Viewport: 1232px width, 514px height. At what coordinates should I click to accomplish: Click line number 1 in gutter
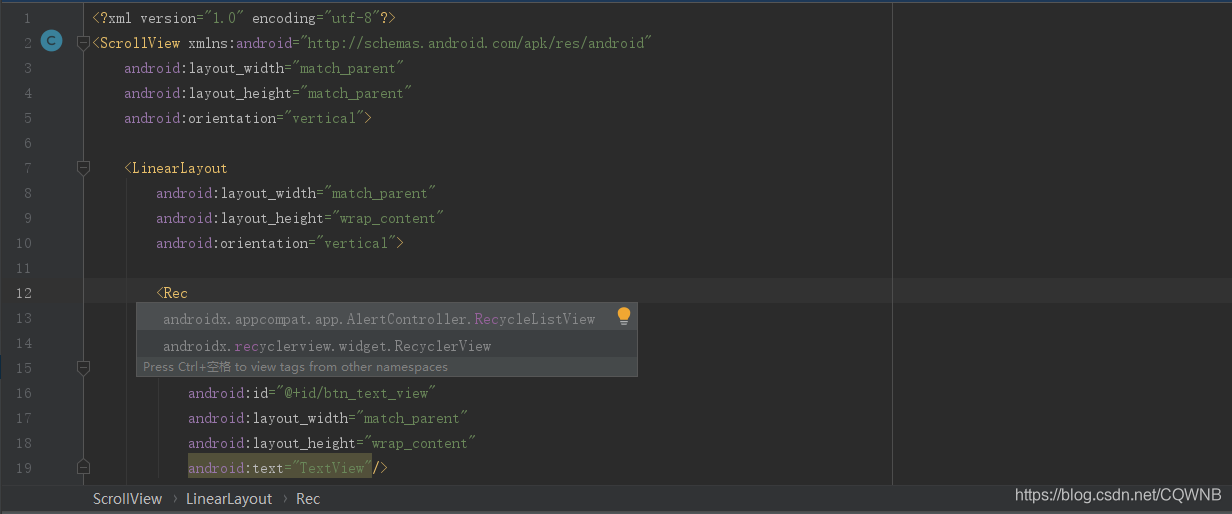[x=27, y=18]
